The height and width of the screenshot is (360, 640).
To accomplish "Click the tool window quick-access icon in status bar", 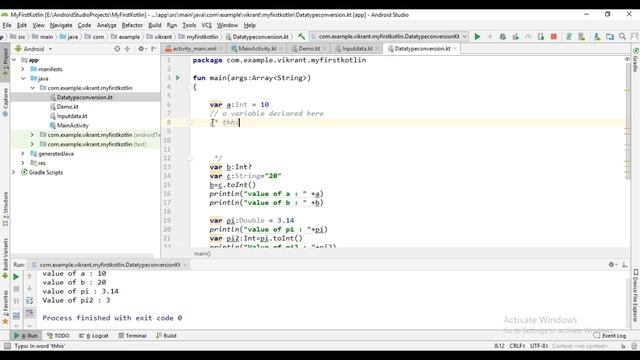I will click(7, 346).
